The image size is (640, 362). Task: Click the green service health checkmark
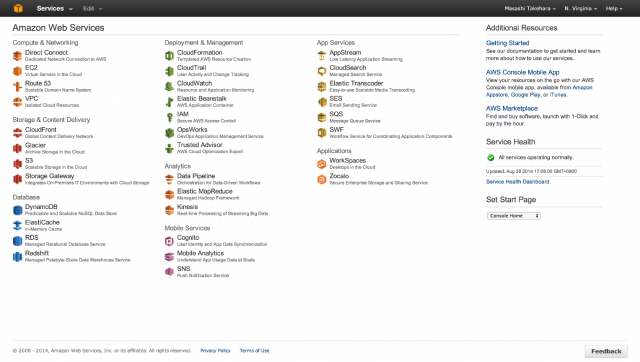tap(491, 158)
